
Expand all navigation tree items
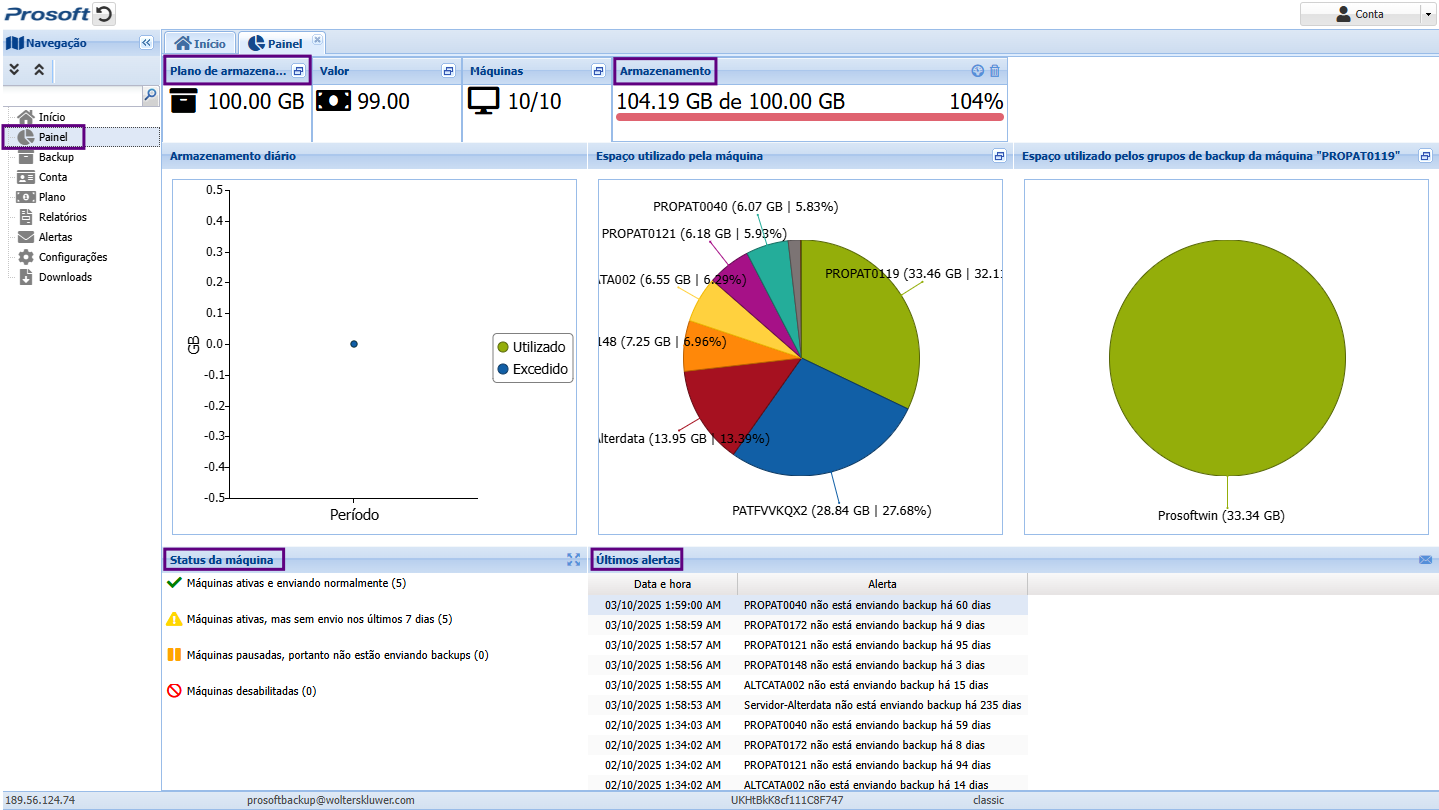14,70
